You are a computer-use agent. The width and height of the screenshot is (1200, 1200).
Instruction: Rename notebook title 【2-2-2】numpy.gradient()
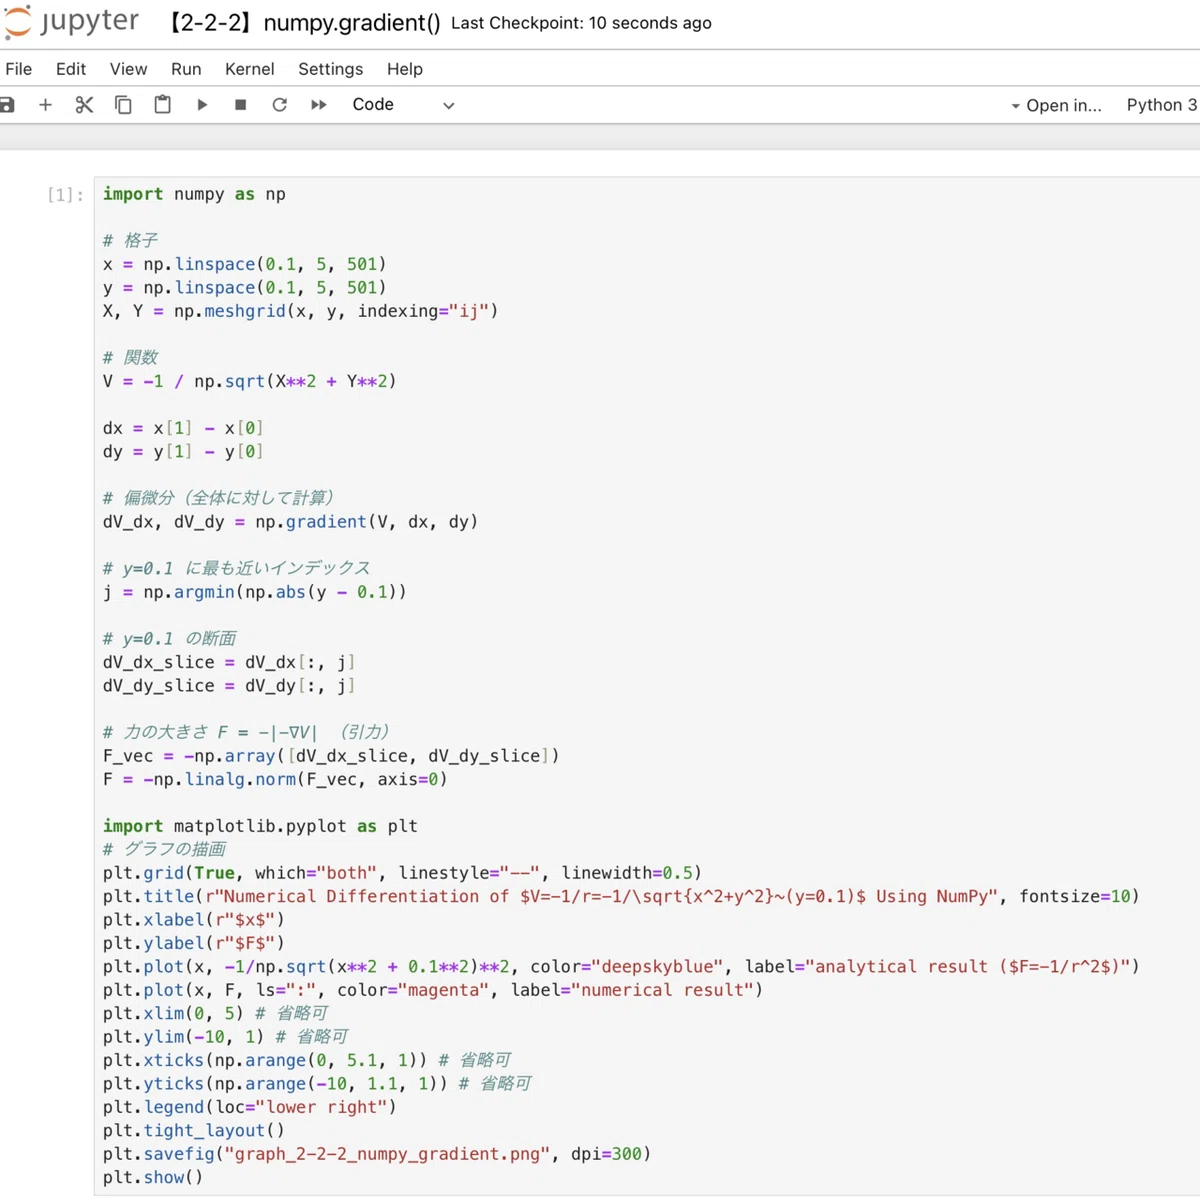(x=303, y=23)
